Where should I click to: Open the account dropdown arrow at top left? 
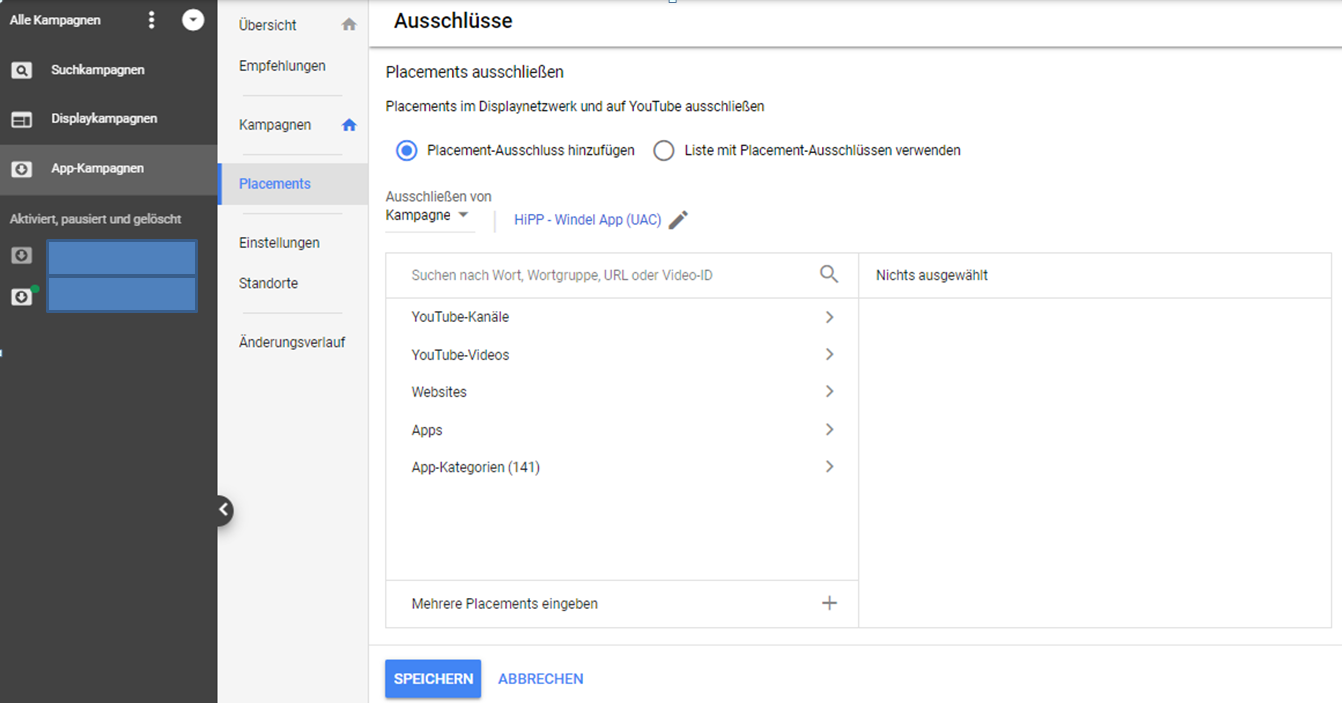point(192,19)
